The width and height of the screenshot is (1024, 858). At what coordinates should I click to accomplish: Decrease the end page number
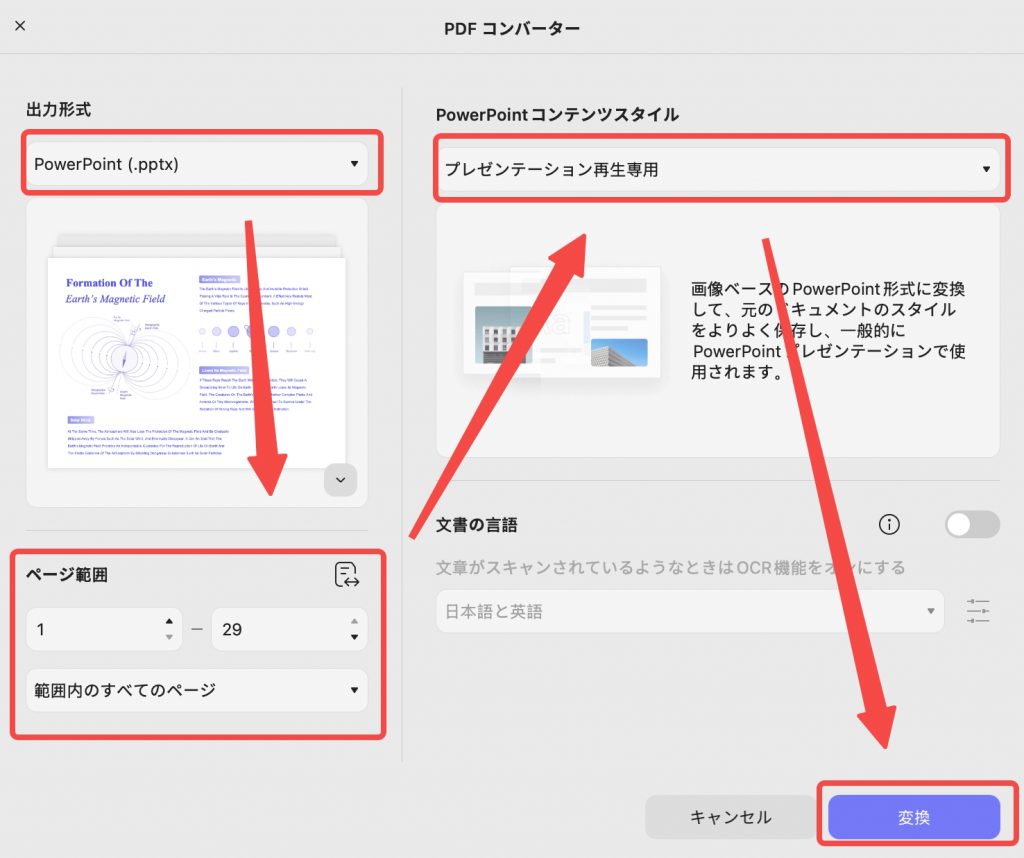point(354,637)
